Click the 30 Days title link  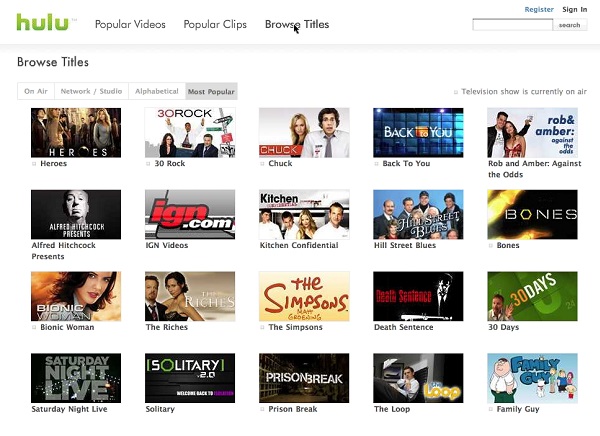(504, 327)
